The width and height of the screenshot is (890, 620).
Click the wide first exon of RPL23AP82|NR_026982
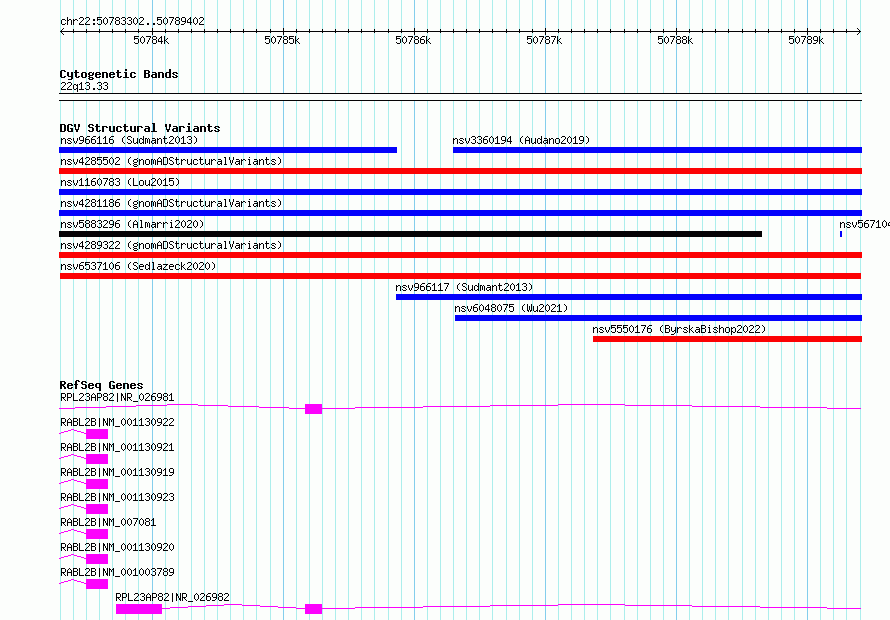(139, 609)
